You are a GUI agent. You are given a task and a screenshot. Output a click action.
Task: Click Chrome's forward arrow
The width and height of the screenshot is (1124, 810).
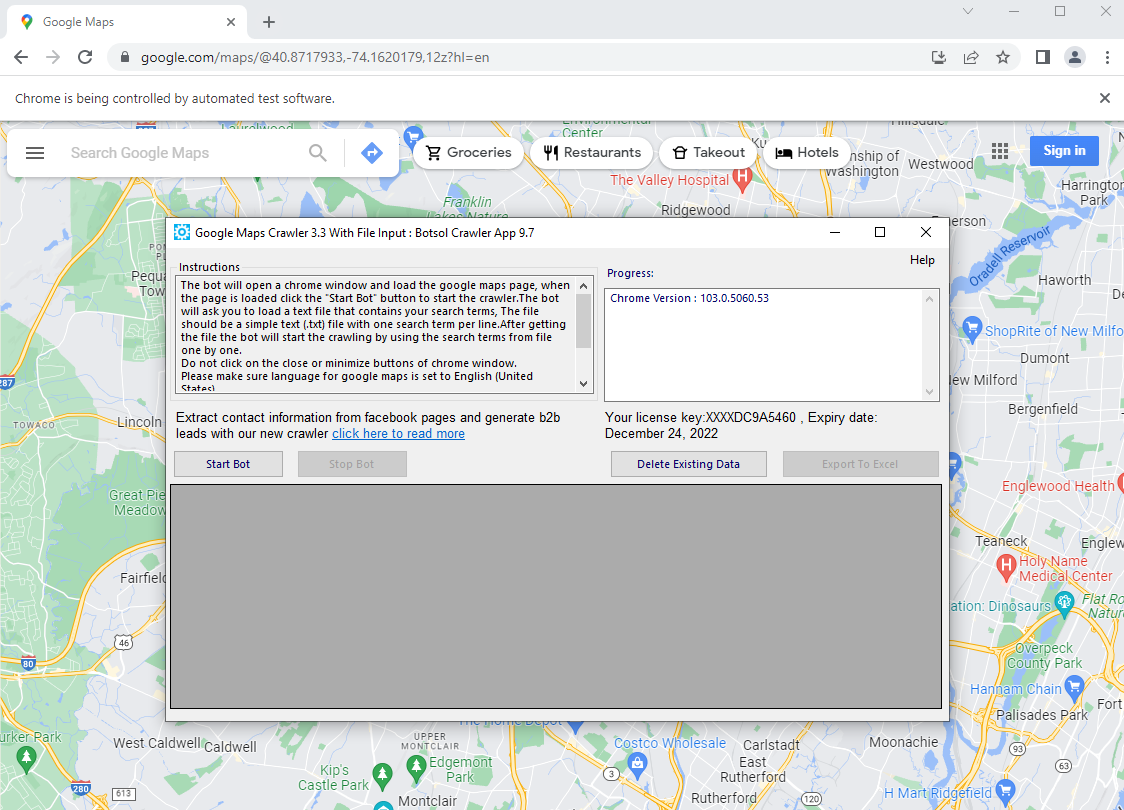pos(53,57)
